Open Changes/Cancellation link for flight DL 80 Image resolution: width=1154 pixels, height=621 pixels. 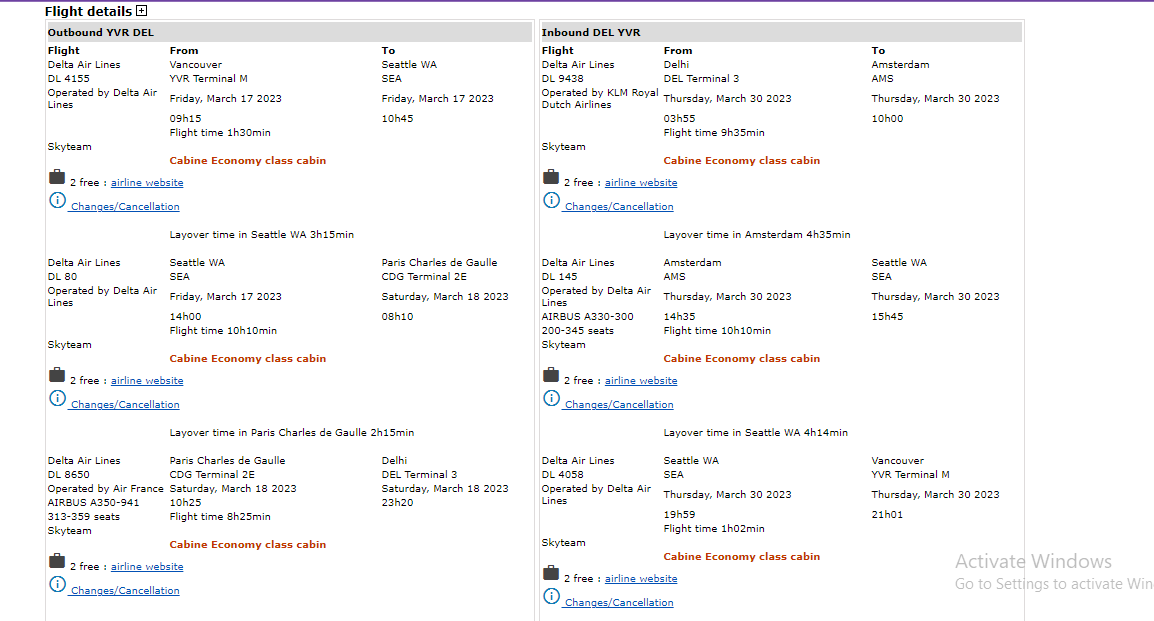125,405
